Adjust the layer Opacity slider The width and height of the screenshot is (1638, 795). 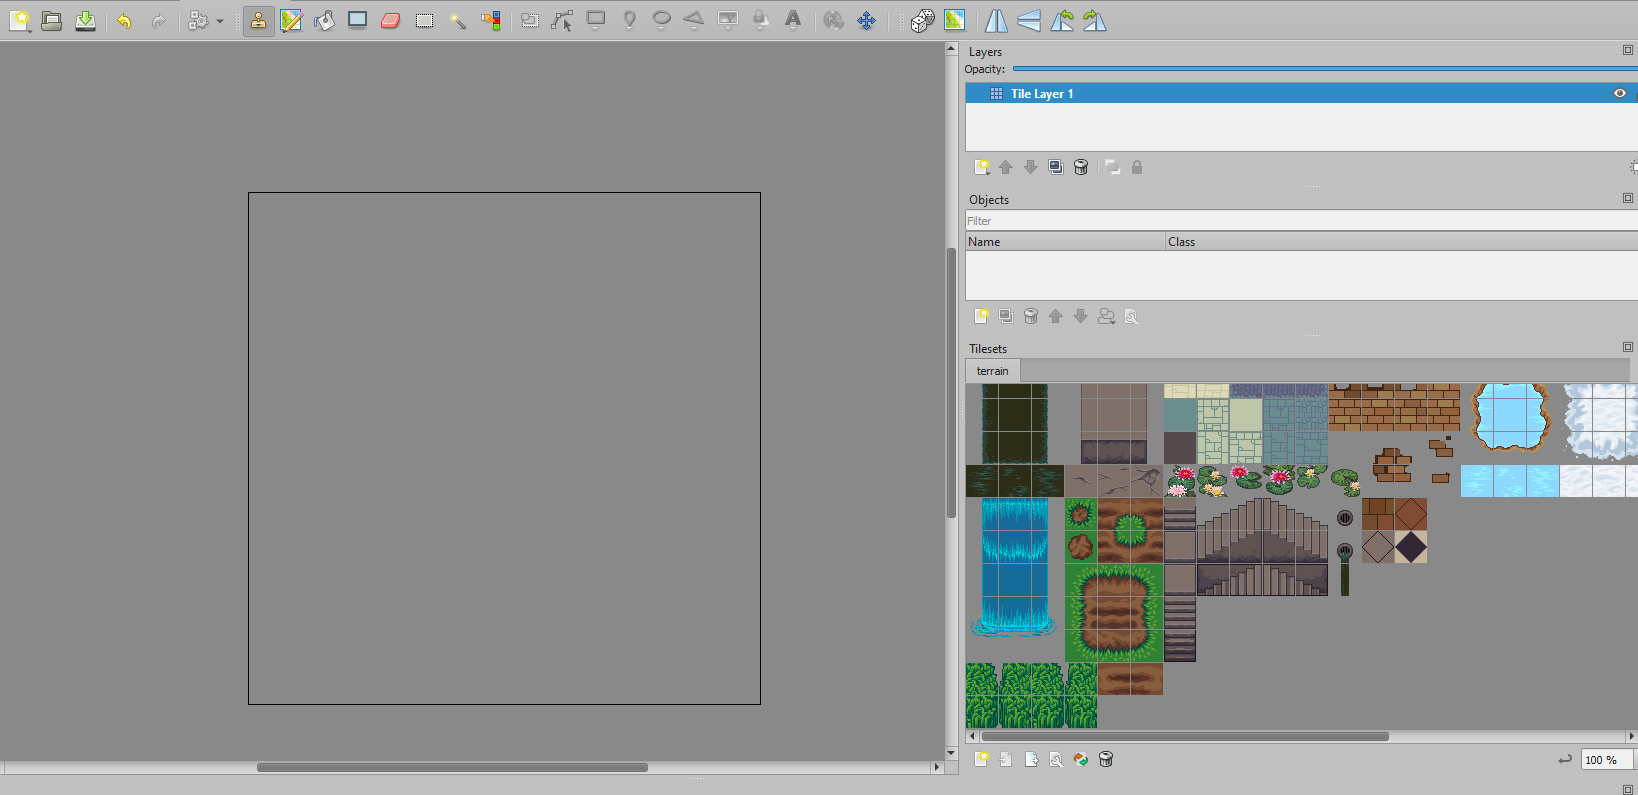point(1325,69)
